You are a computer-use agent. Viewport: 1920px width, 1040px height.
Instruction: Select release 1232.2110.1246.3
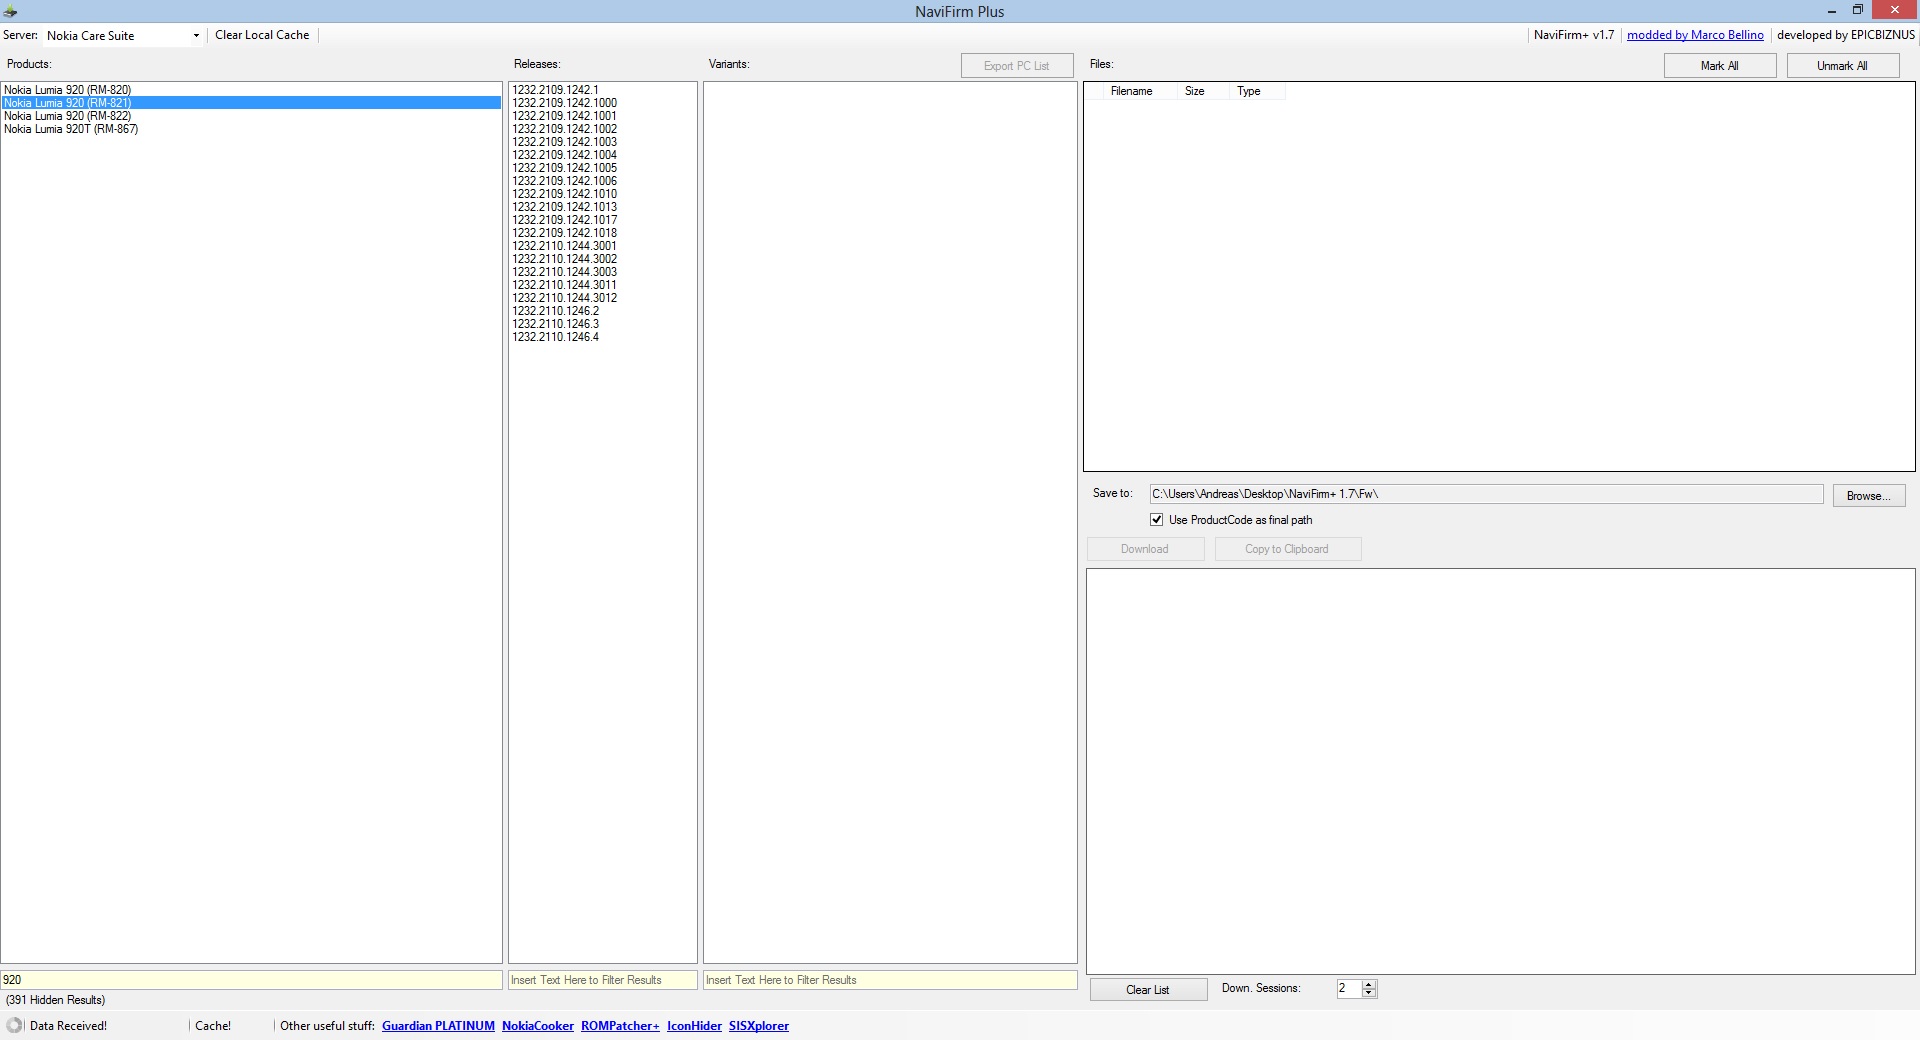(x=603, y=324)
